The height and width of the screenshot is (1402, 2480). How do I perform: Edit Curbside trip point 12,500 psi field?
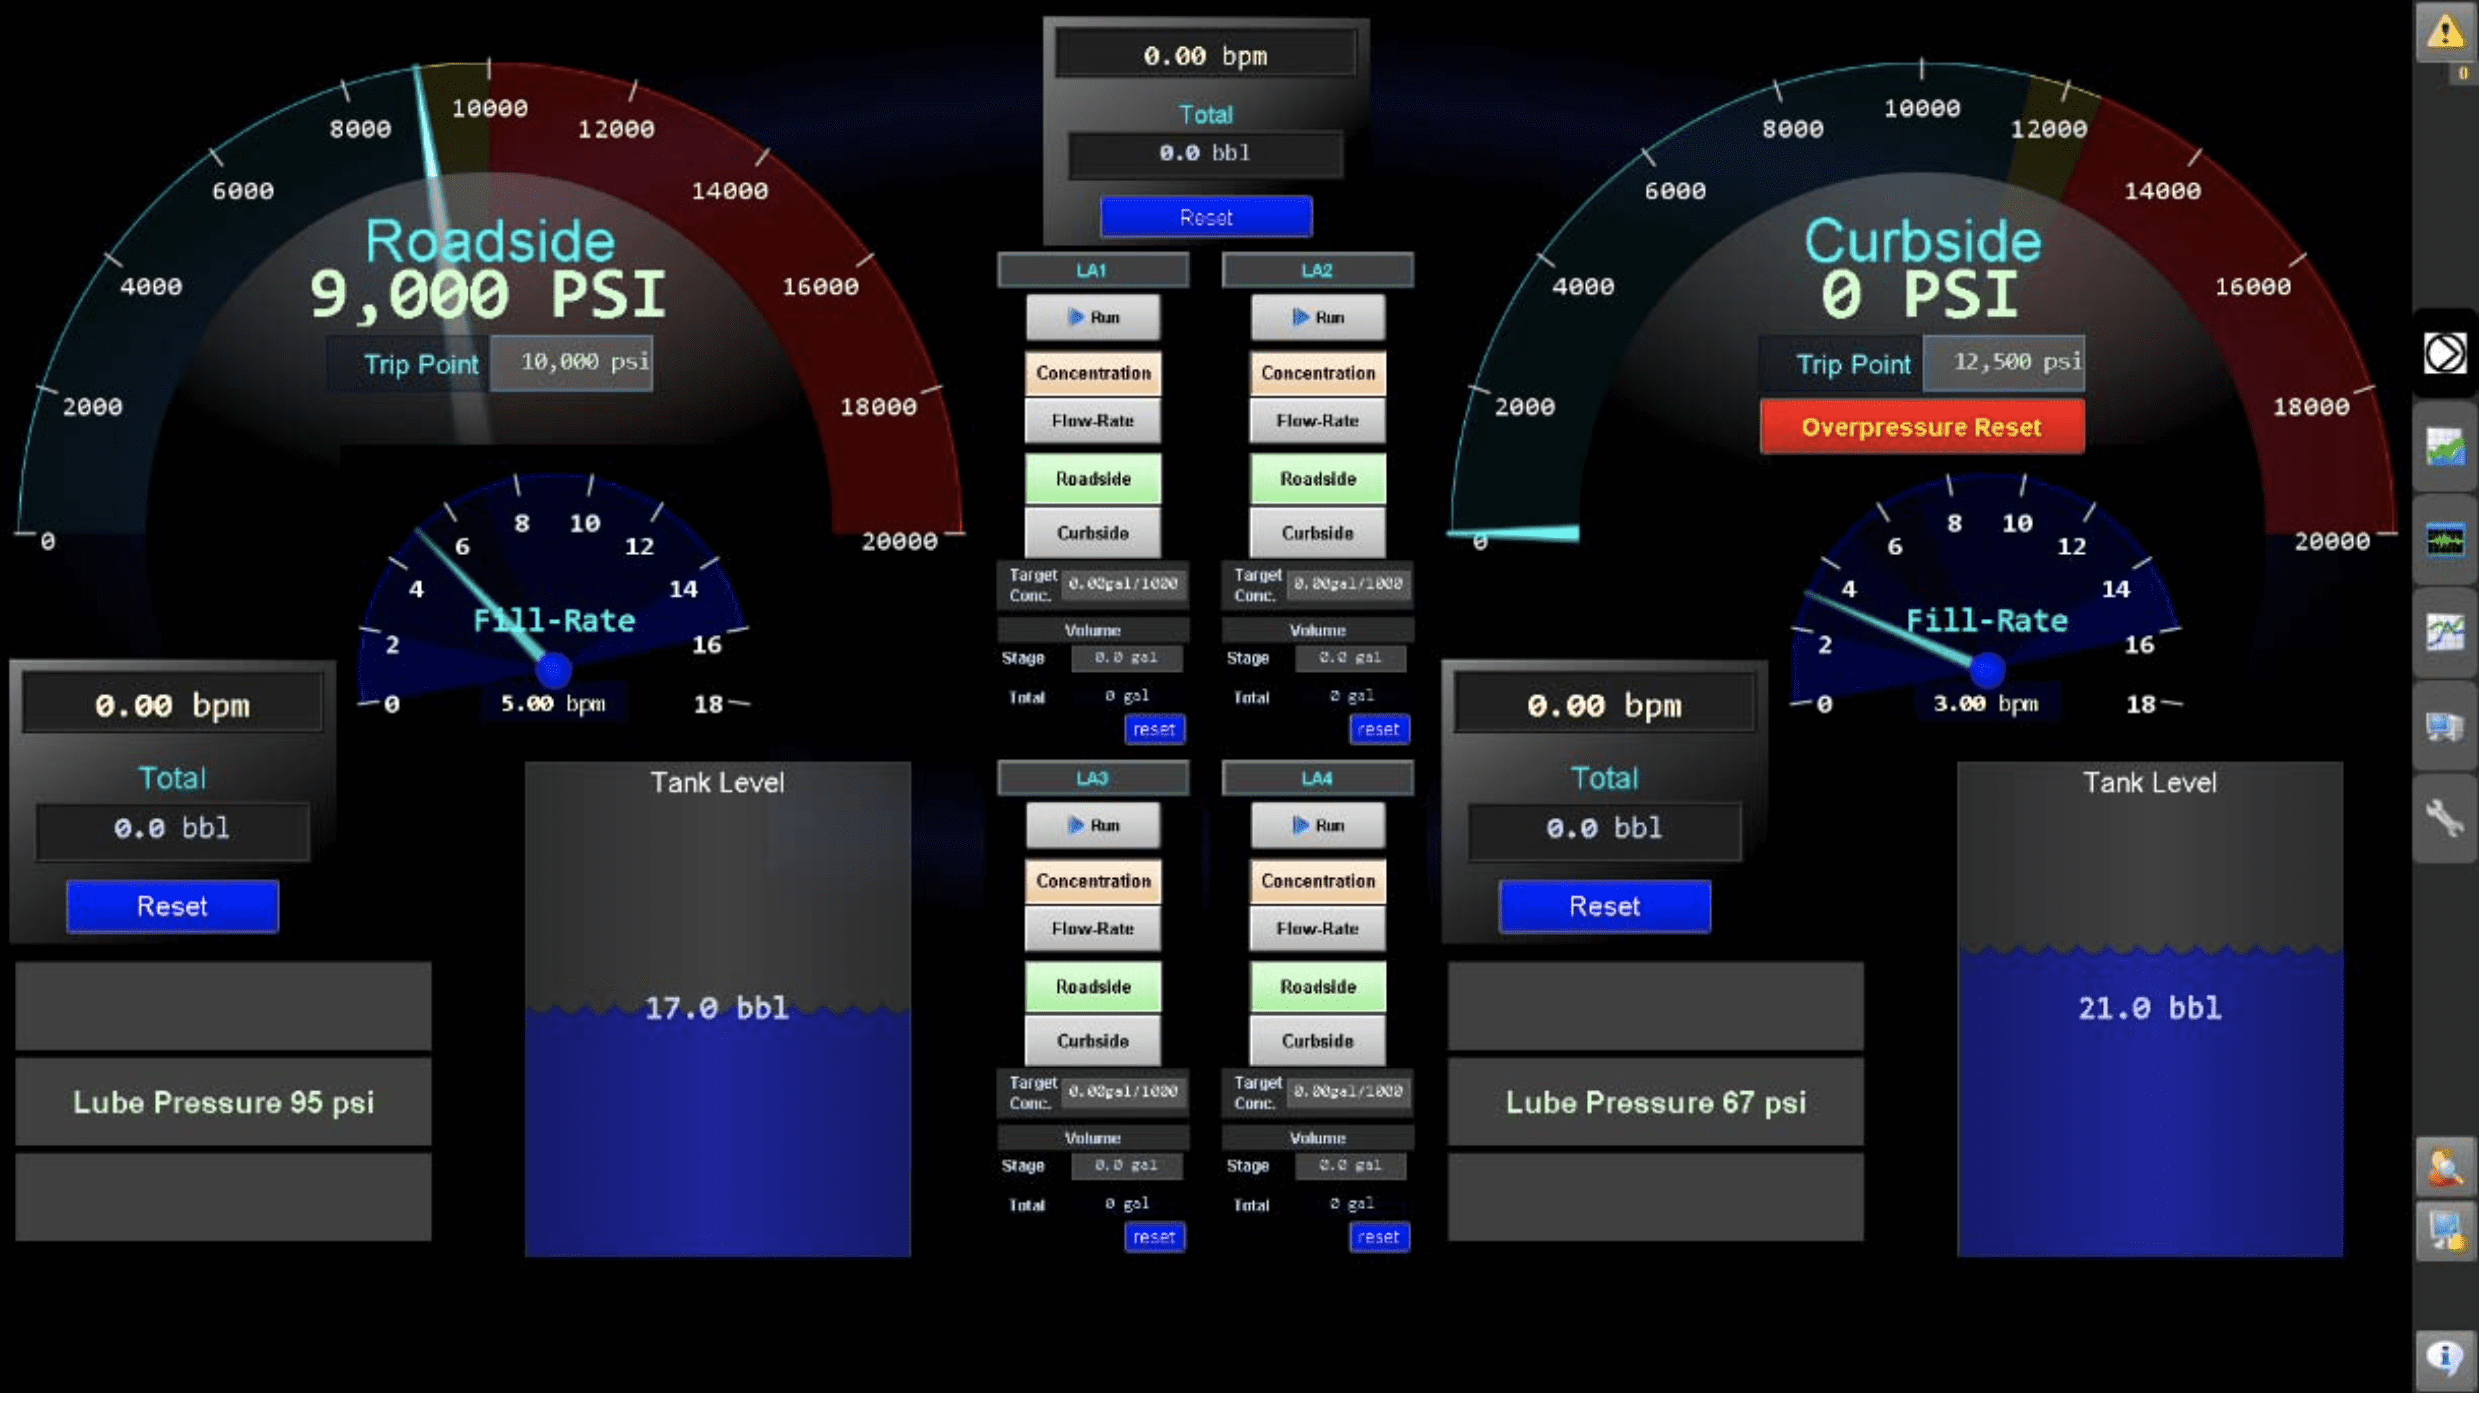pos(2005,363)
